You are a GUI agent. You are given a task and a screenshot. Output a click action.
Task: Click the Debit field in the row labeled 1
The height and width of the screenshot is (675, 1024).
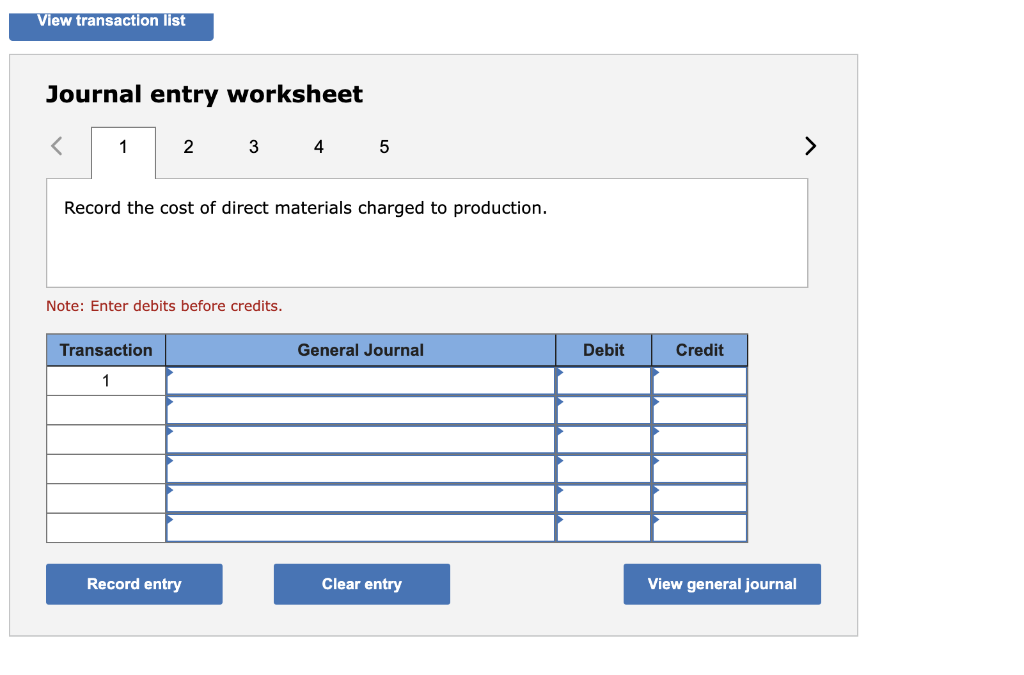603,381
